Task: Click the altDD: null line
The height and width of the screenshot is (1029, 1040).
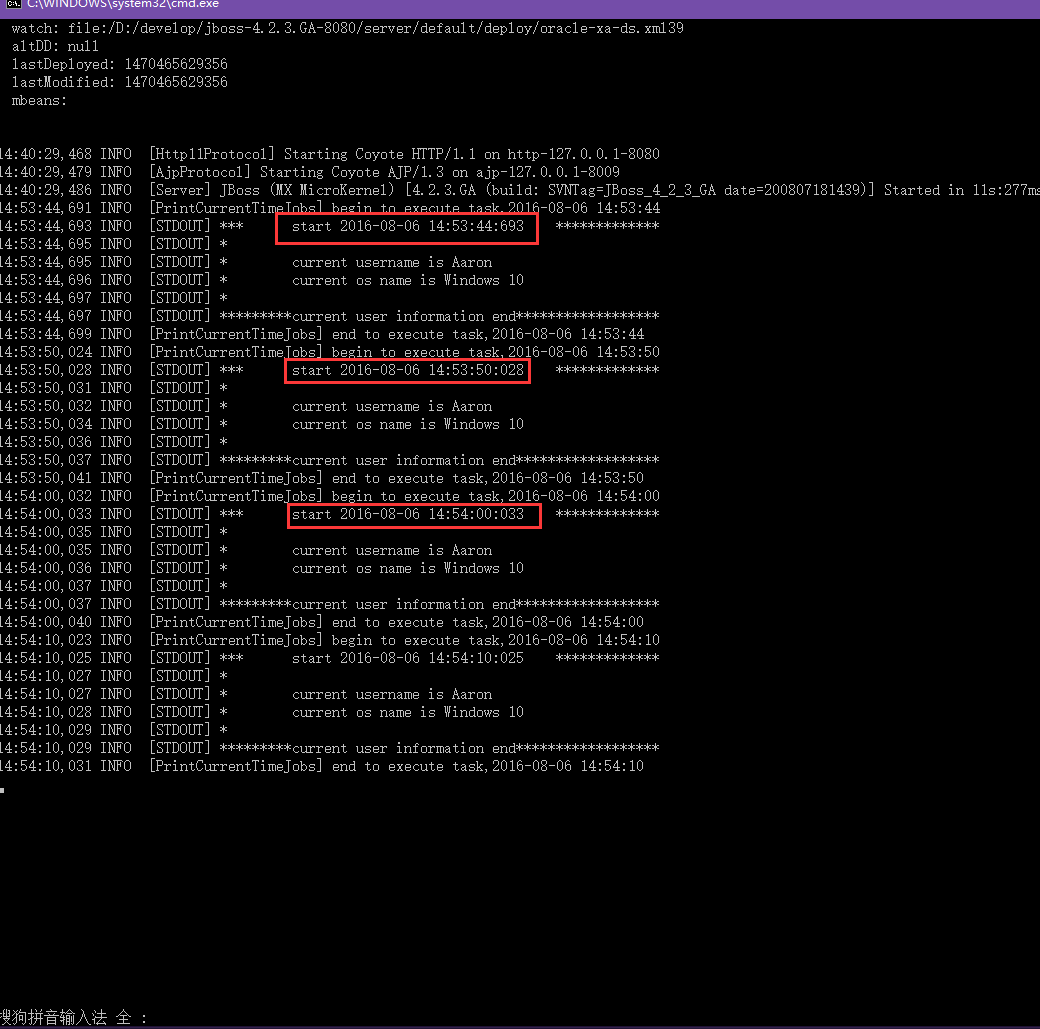Action: click(x=55, y=46)
